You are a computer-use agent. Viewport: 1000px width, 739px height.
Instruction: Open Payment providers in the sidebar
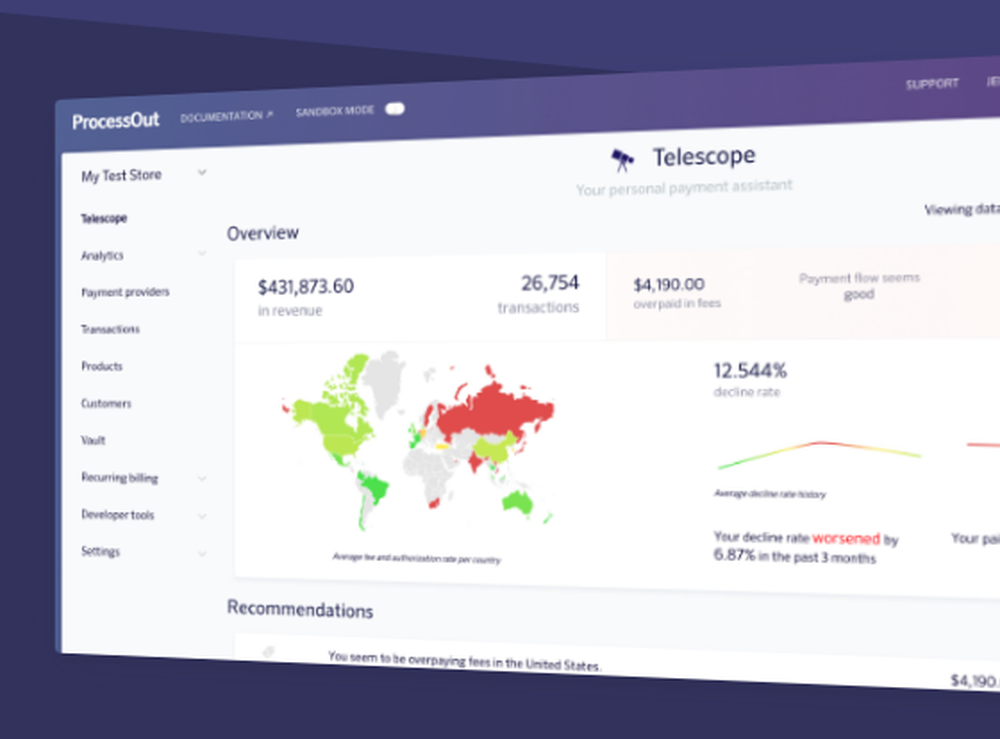tap(125, 292)
